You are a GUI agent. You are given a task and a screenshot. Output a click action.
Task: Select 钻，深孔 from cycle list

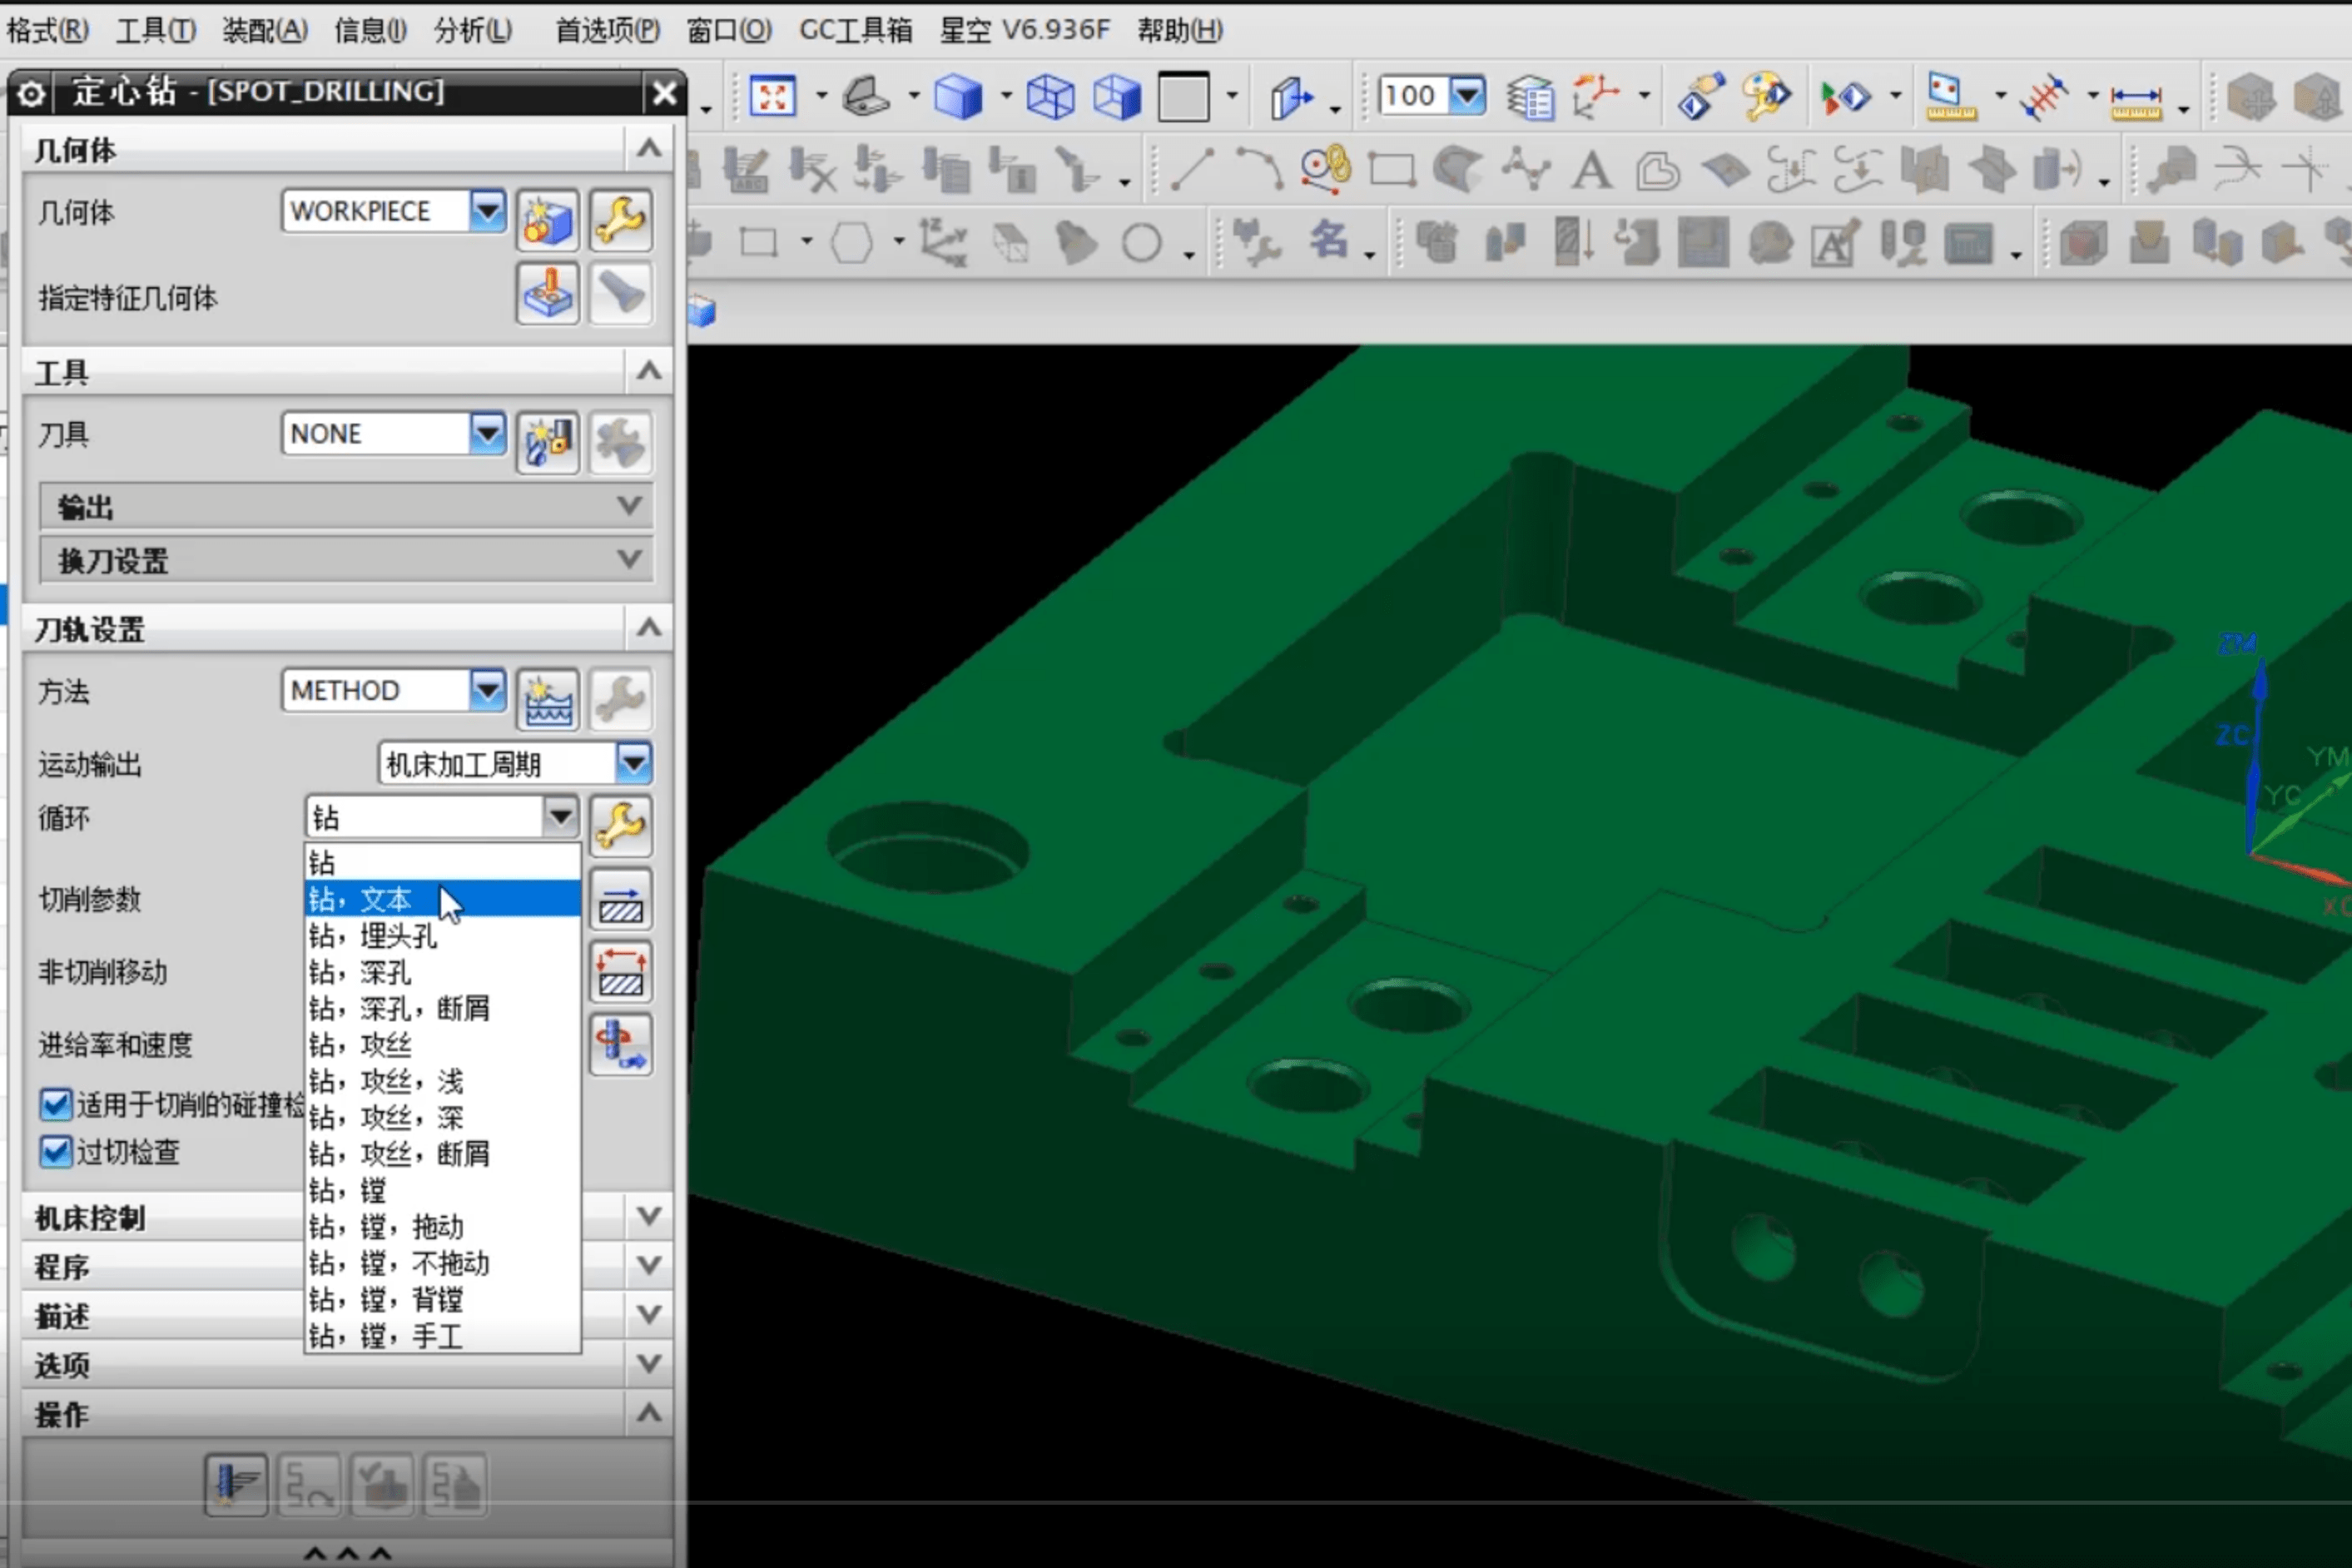[360, 972]
